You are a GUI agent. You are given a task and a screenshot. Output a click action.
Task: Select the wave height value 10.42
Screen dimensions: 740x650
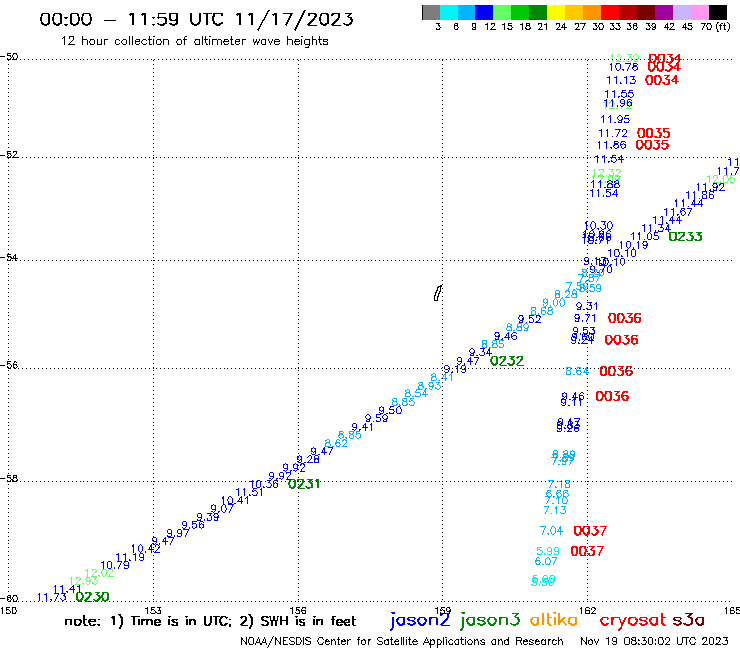pos(146,549)
